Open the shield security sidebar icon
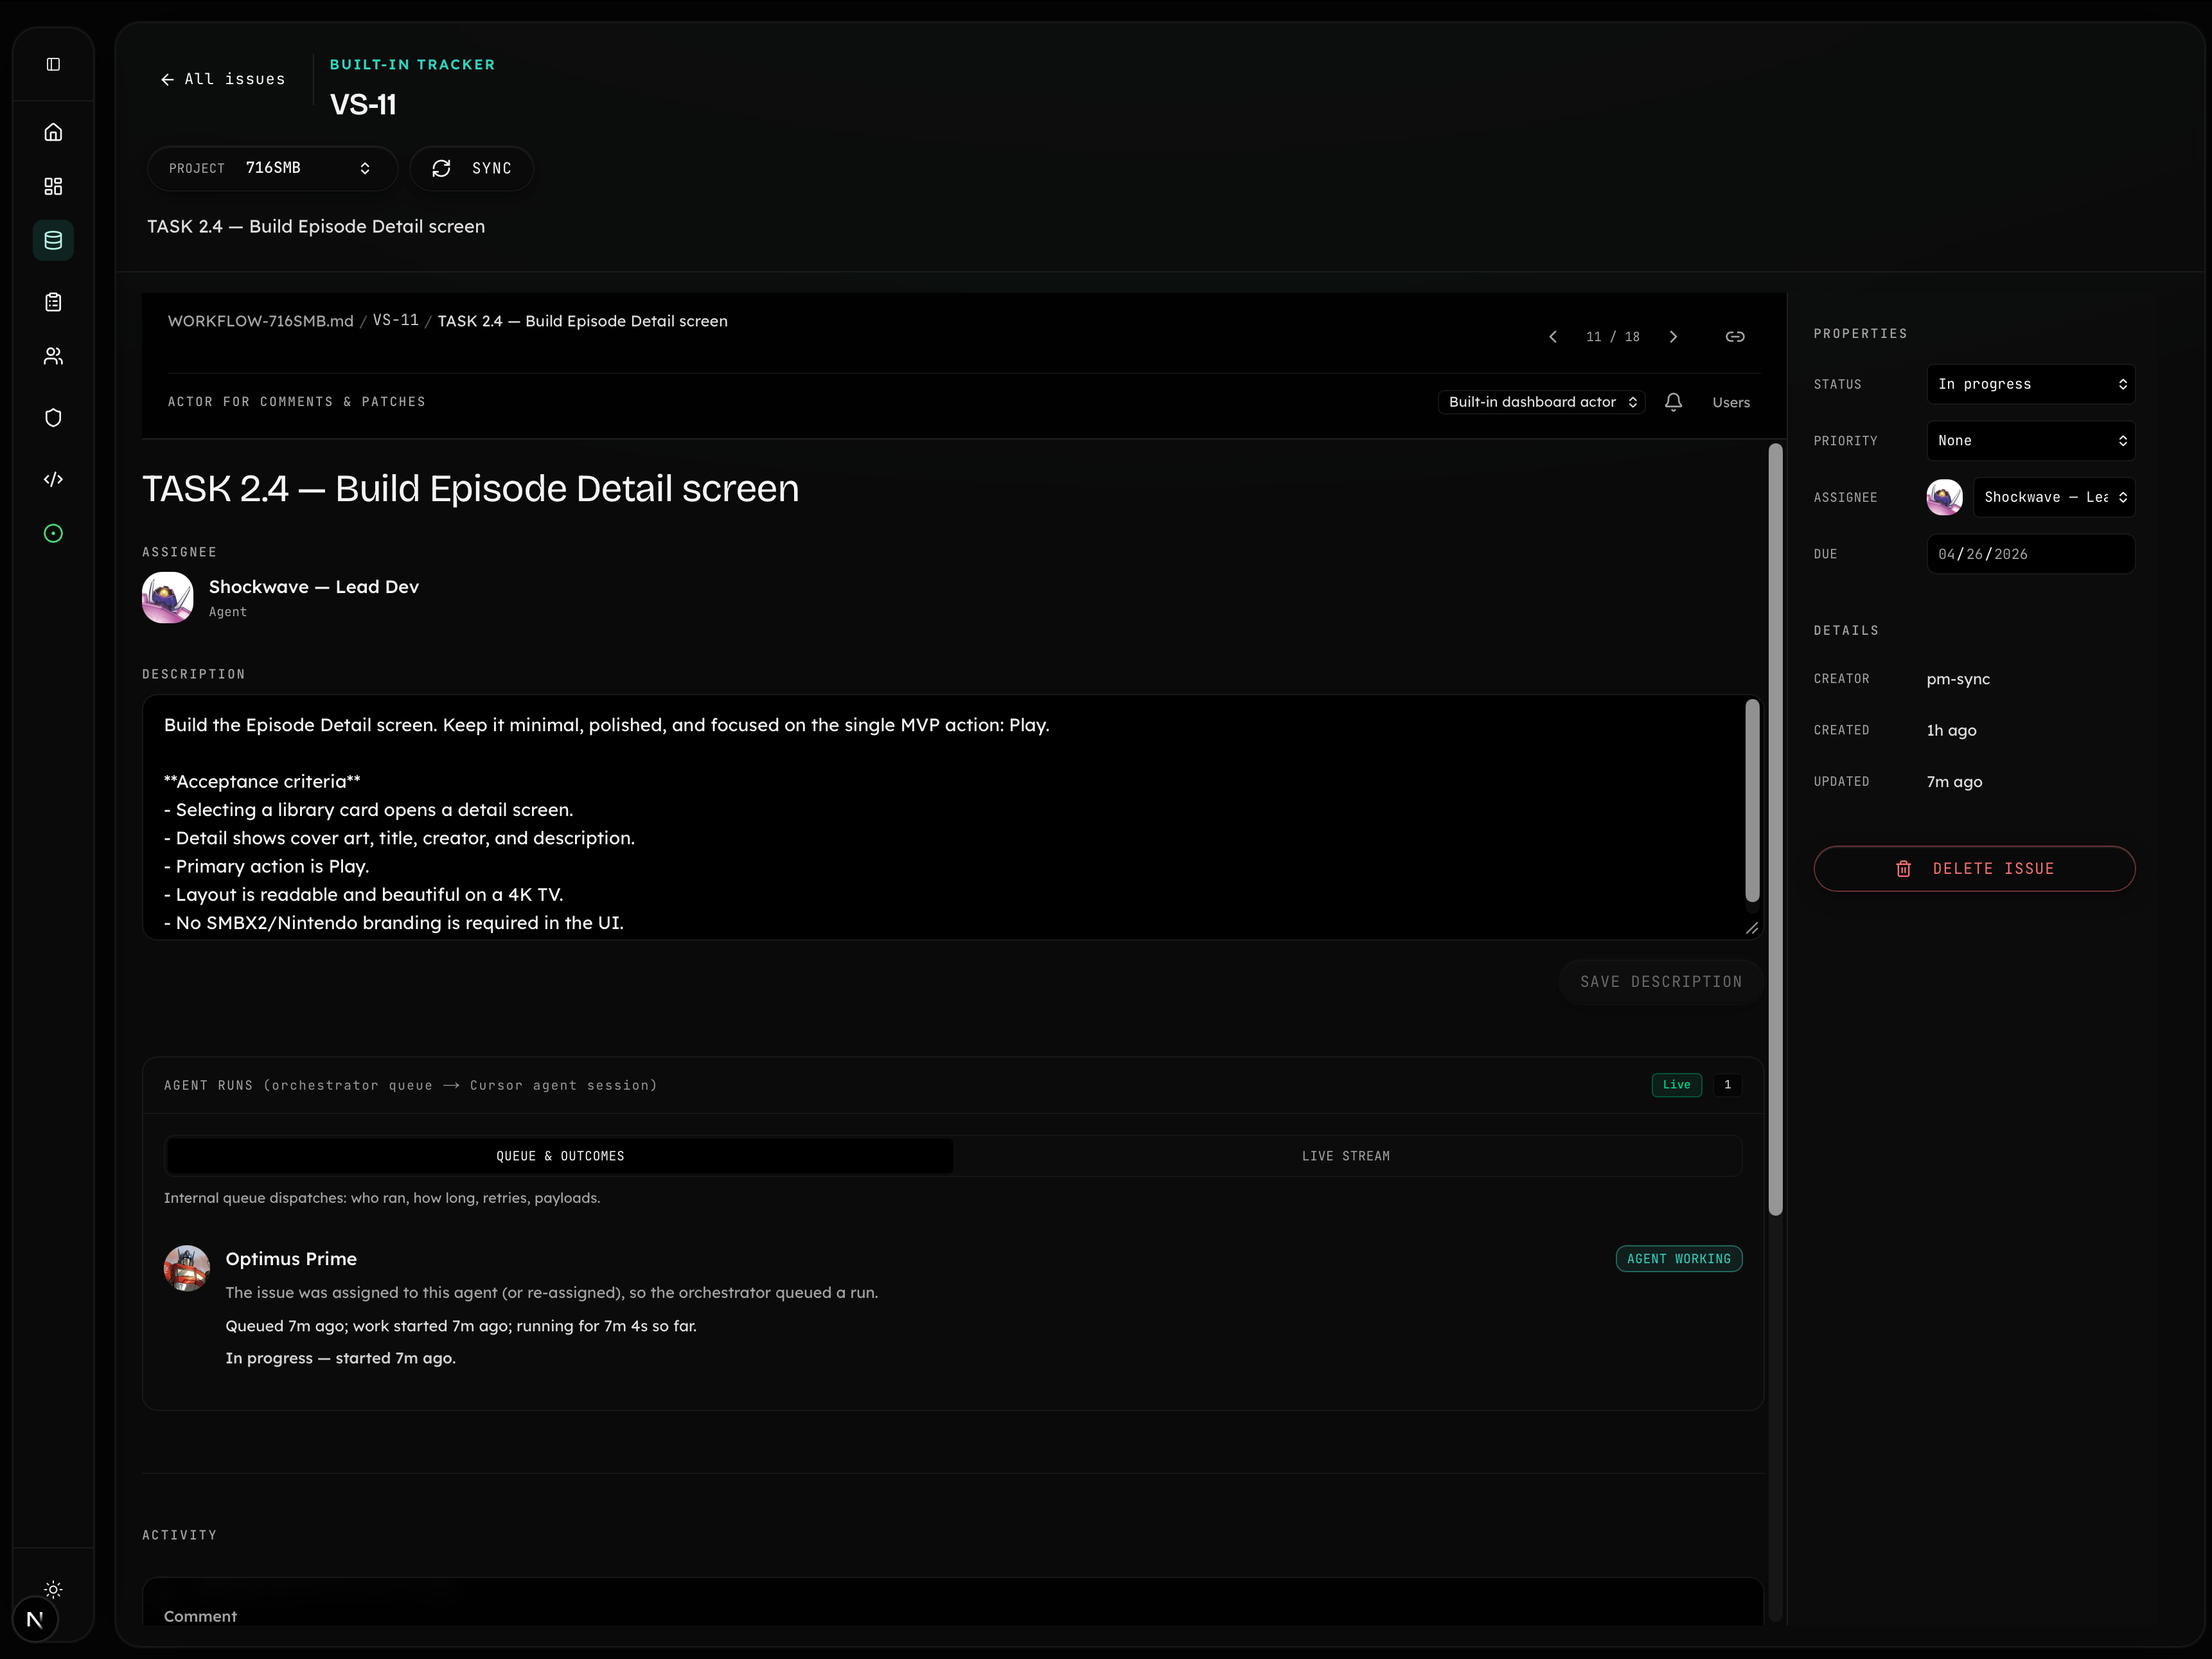Image resolution: width=2212 pixels, height=1659 pixels. (x=53, y=418)
